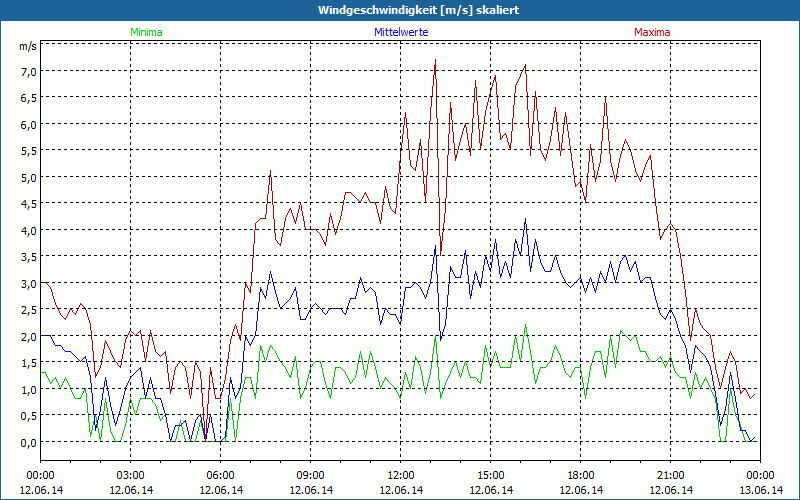Click the 03:00 time axis label

tap(131, 476)
